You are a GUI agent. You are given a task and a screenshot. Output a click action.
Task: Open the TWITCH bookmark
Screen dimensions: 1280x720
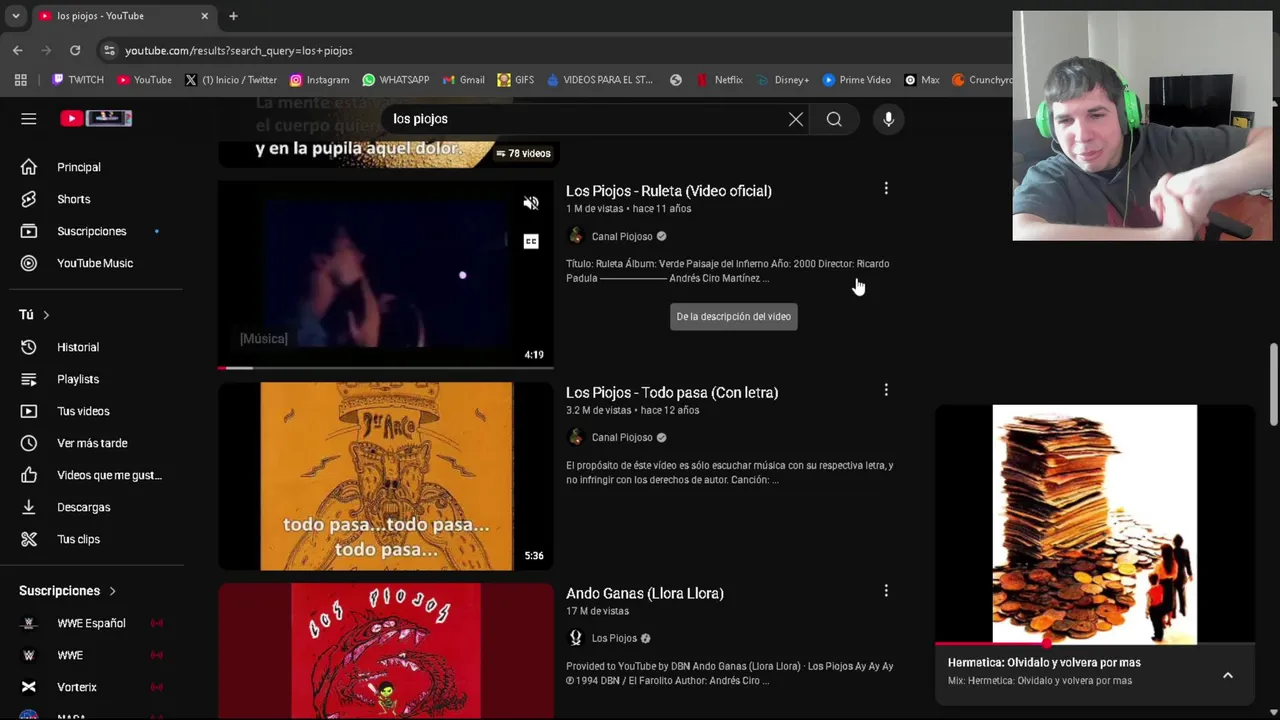(78, 80)
